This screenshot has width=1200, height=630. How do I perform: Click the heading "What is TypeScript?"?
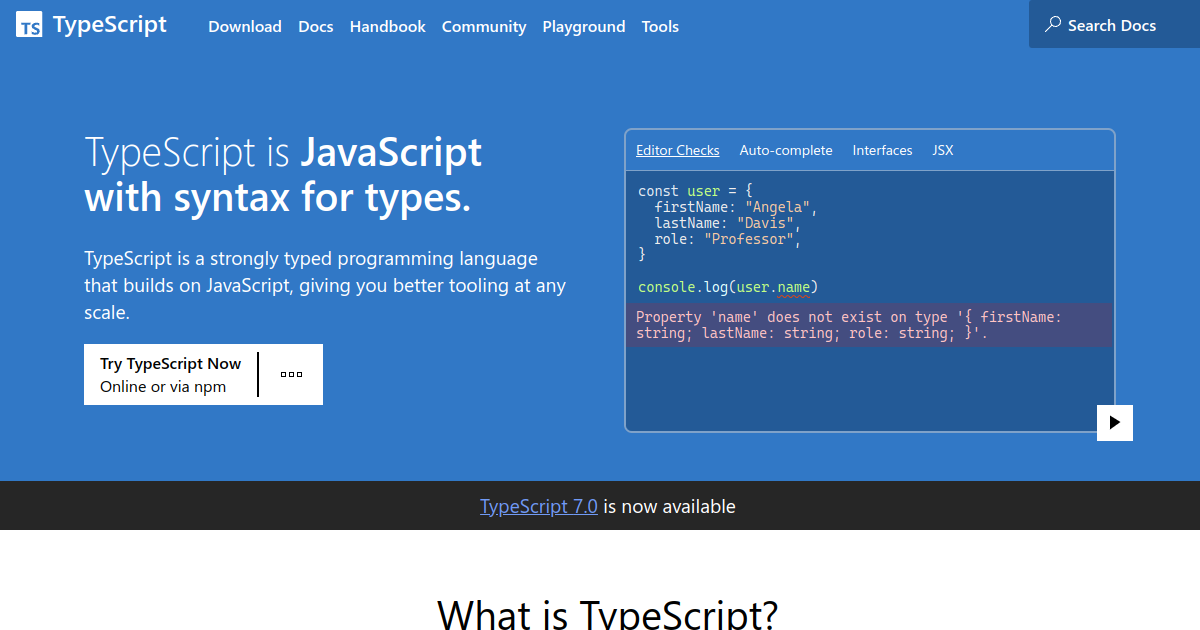[x=607, y=612]
